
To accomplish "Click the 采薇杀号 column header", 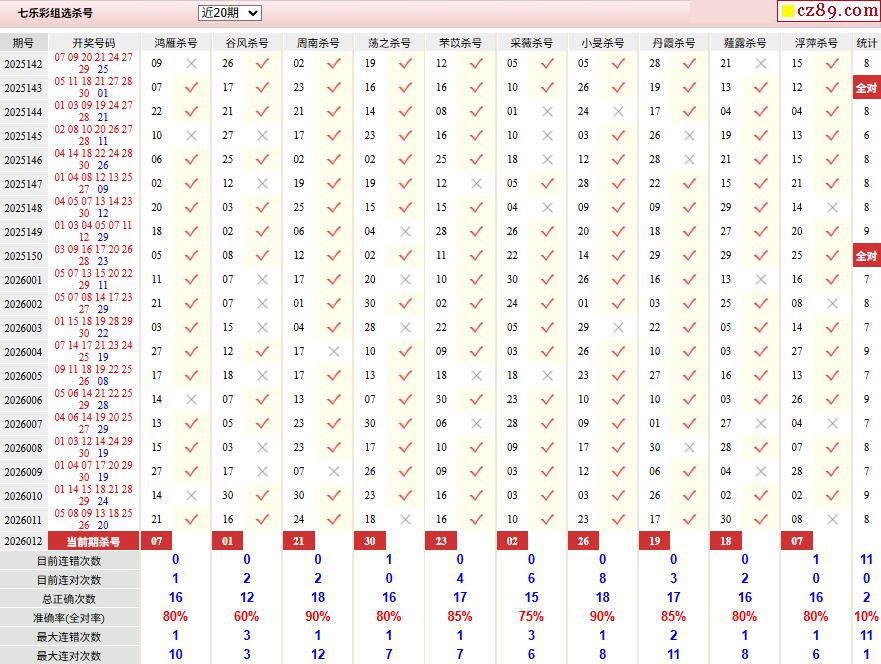I will 532,43.
